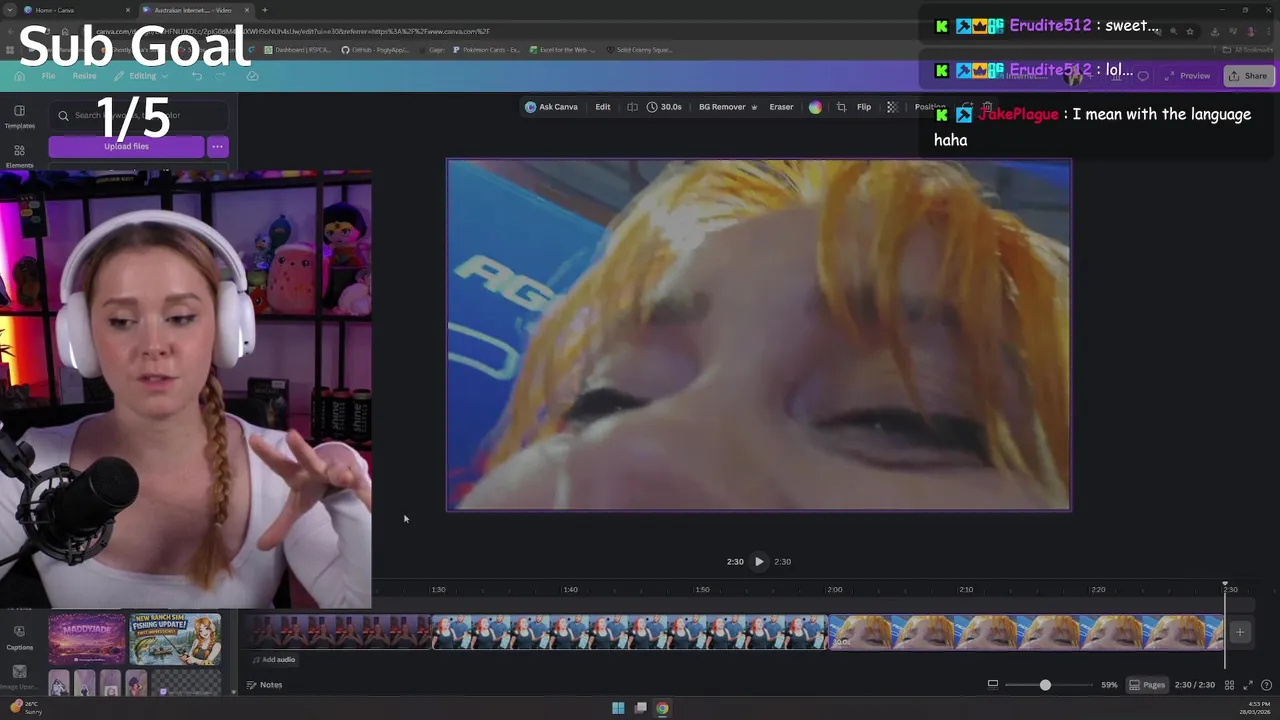Click Add audio below the timeline

coord(273,660)
